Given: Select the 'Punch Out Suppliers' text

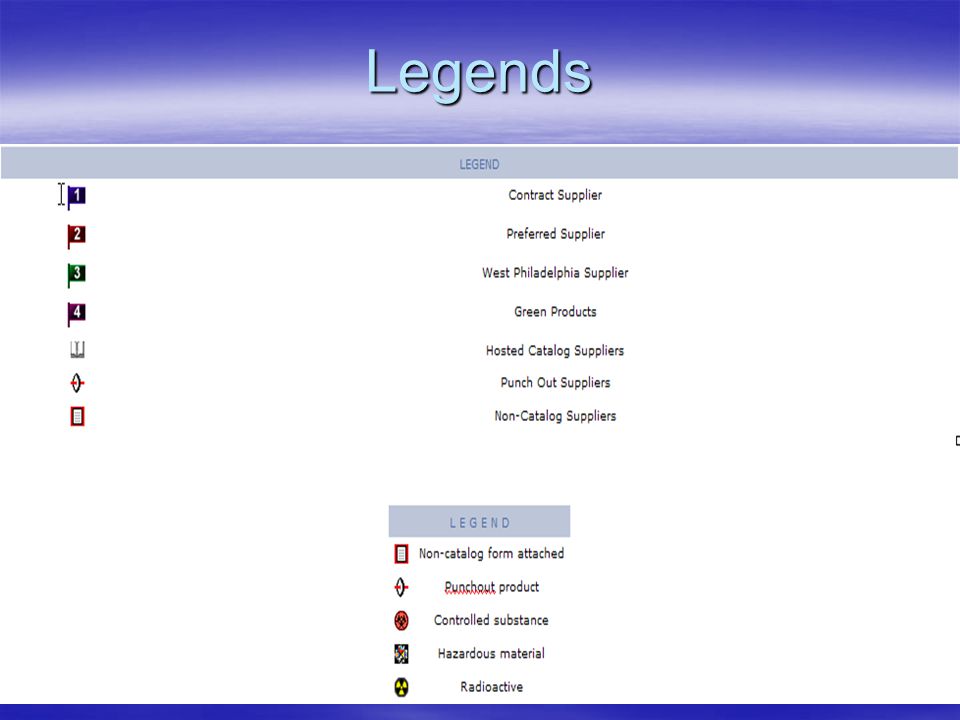Looking at the screenshot, I should point(555,383).
